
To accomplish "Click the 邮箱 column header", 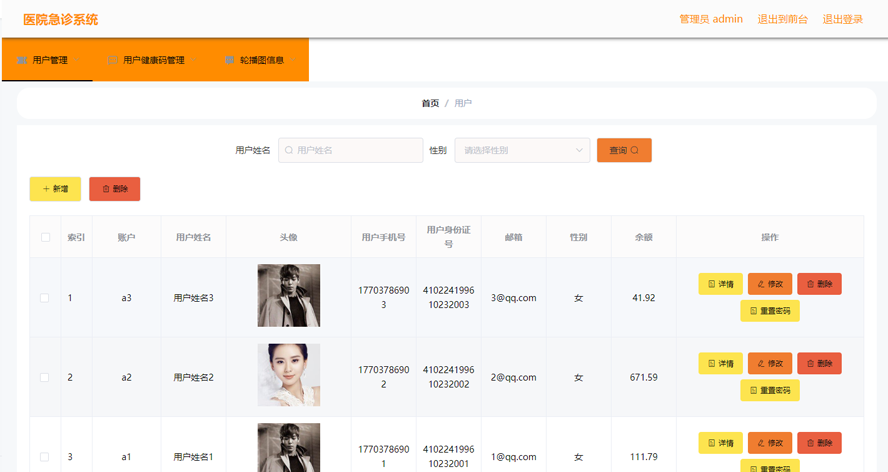I will point(514,237).
